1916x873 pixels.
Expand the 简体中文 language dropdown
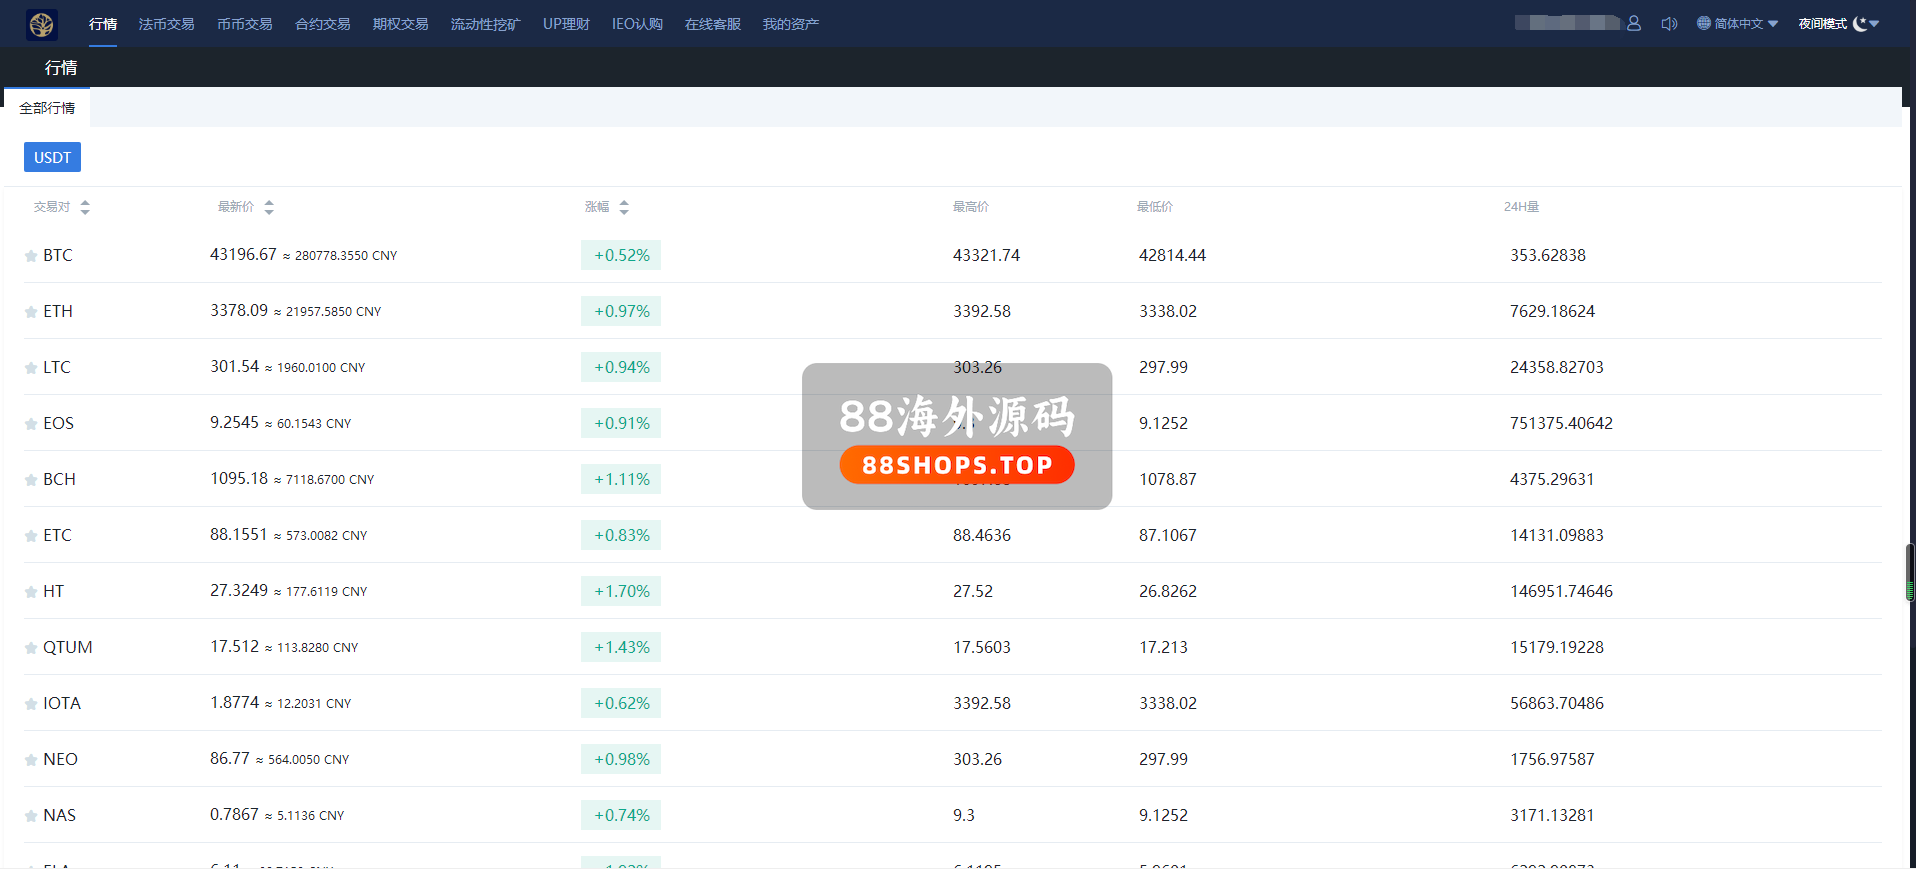coord(1773,24)
